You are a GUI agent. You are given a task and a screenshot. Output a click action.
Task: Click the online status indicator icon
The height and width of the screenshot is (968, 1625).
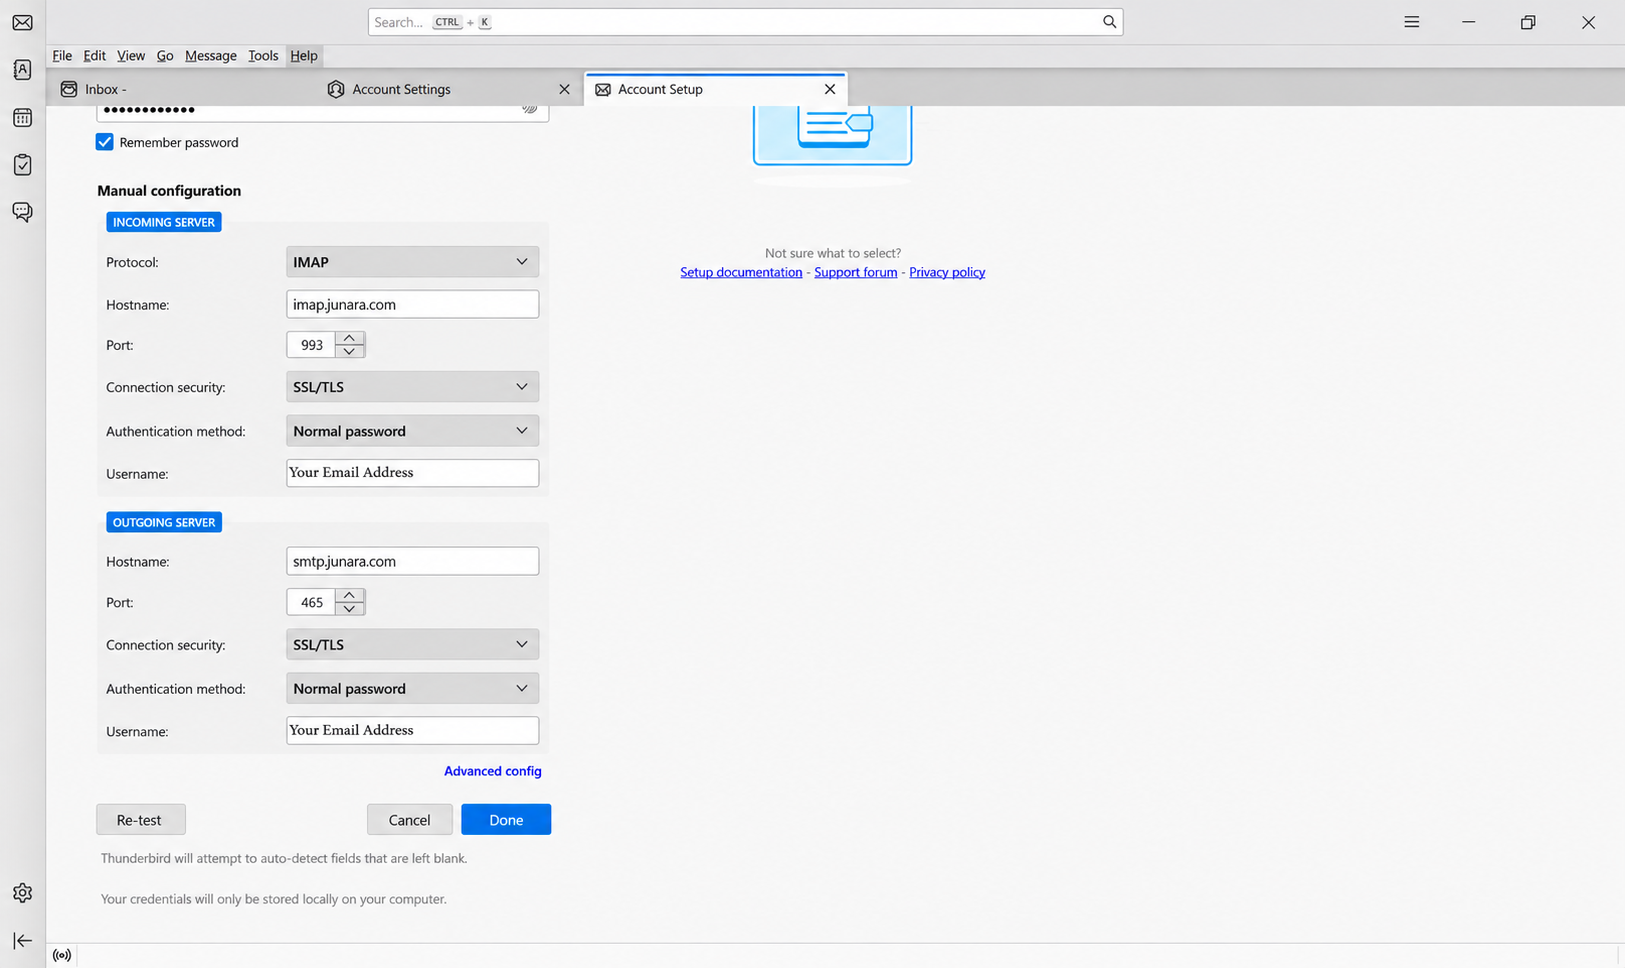pos(62,956)
